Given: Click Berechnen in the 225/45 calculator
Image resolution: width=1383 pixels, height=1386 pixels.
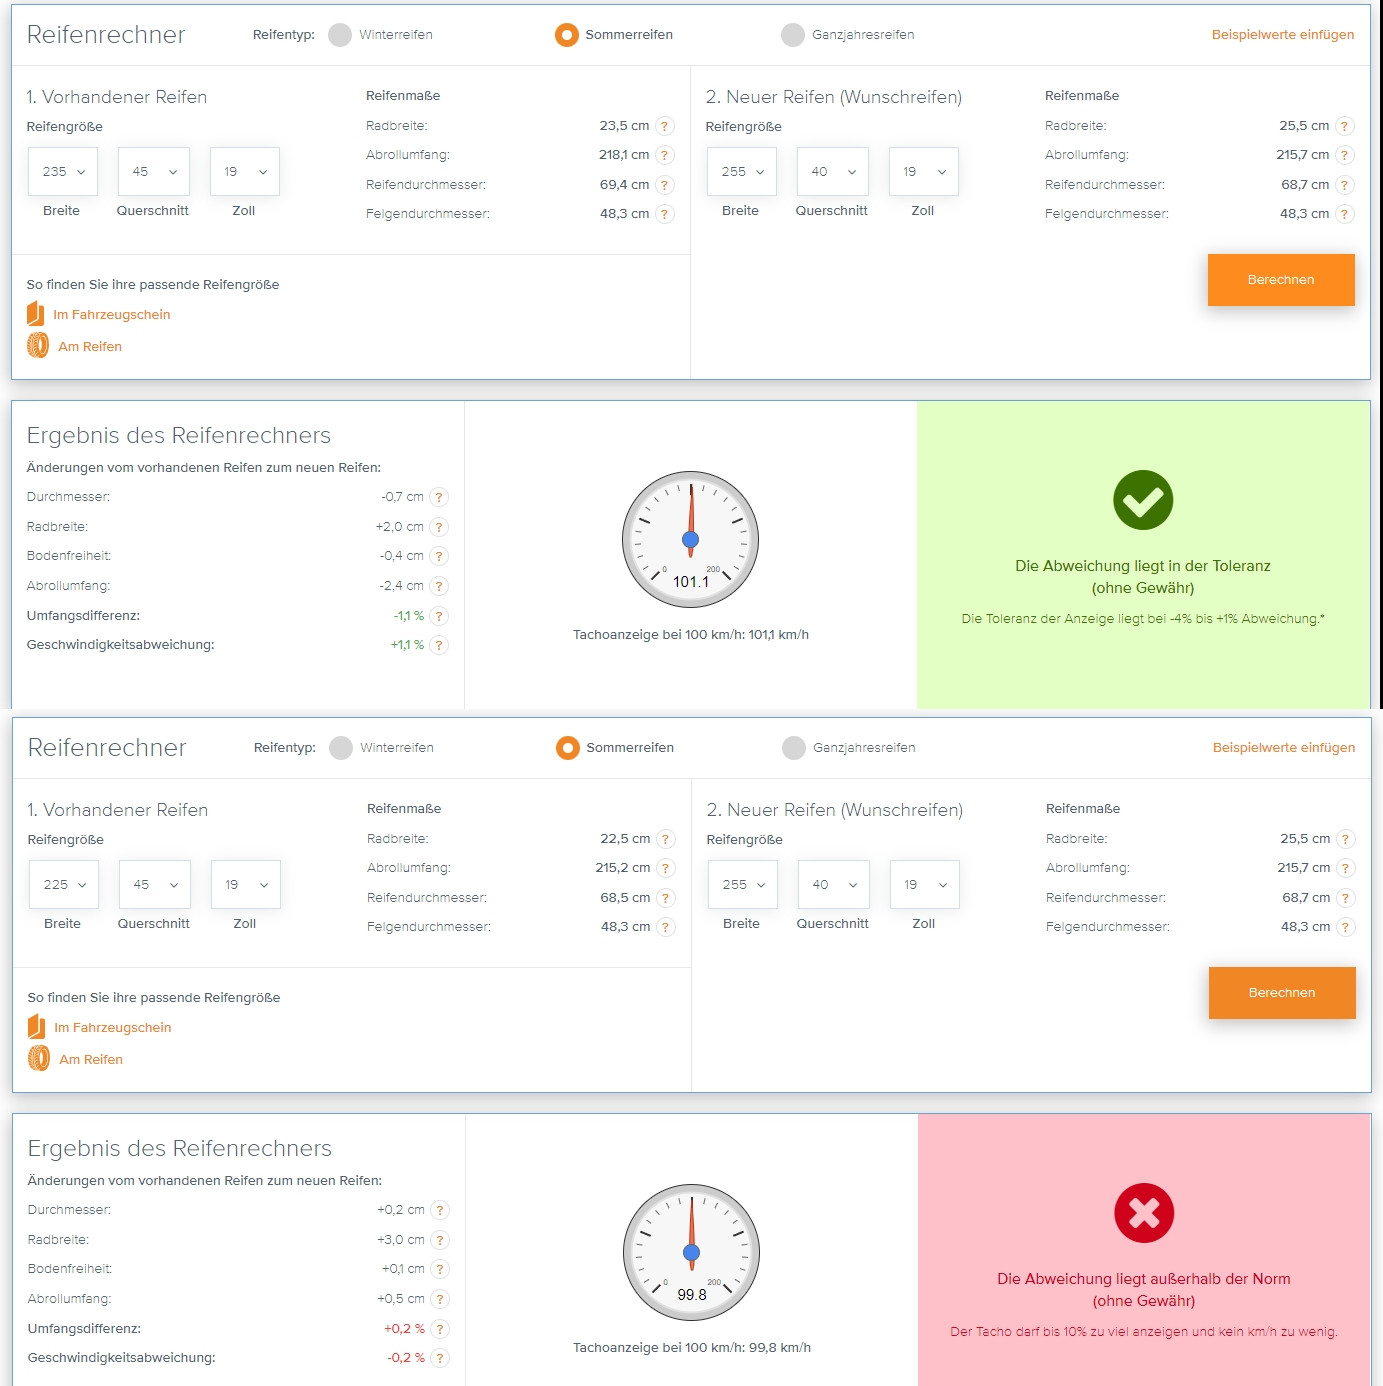Looking at the screenshot, I should (1282, 993).
